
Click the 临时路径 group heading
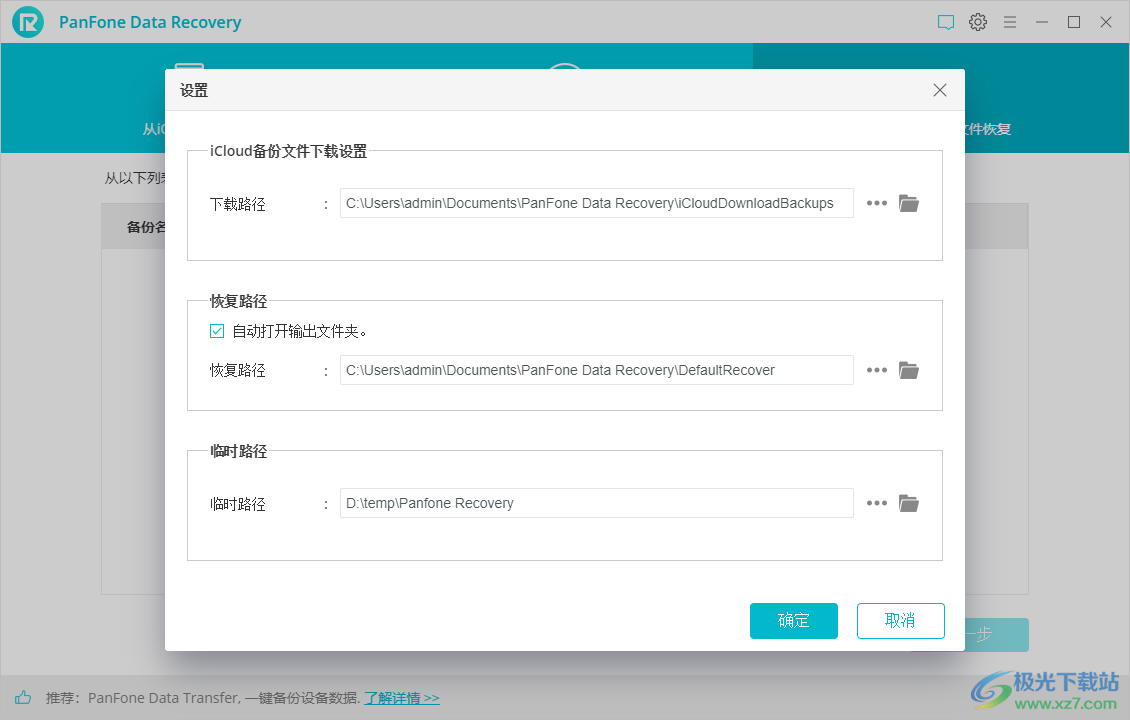(x=239, y=451)
